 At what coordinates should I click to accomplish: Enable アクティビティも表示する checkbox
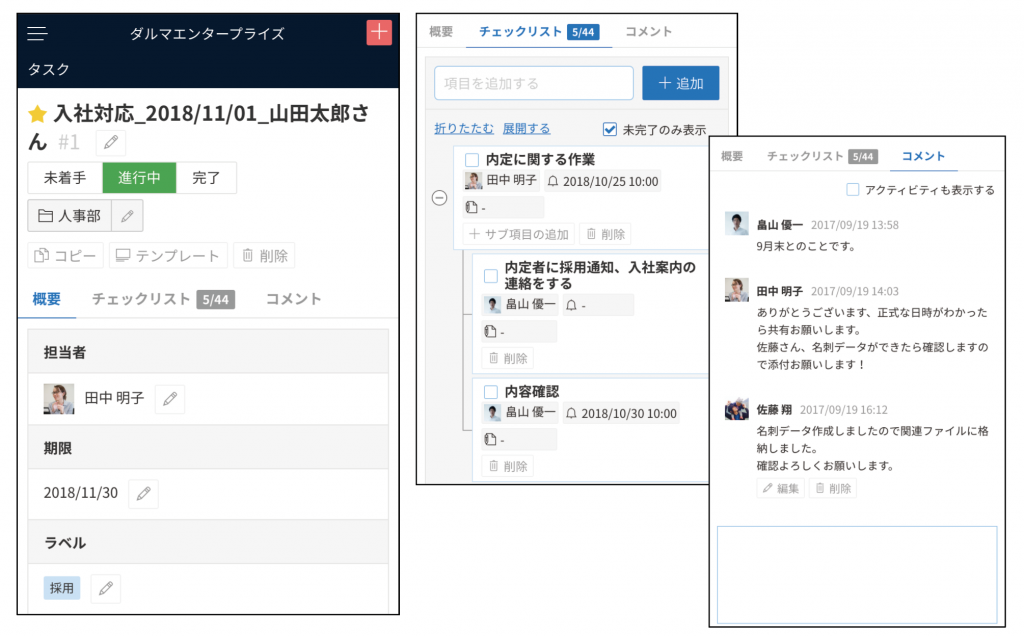coord(853,190)
